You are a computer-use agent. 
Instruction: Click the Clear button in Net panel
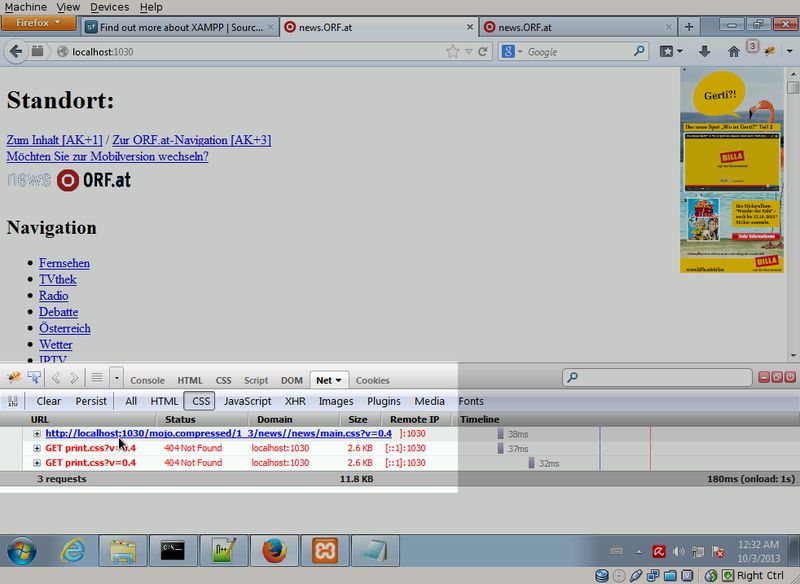48,401
